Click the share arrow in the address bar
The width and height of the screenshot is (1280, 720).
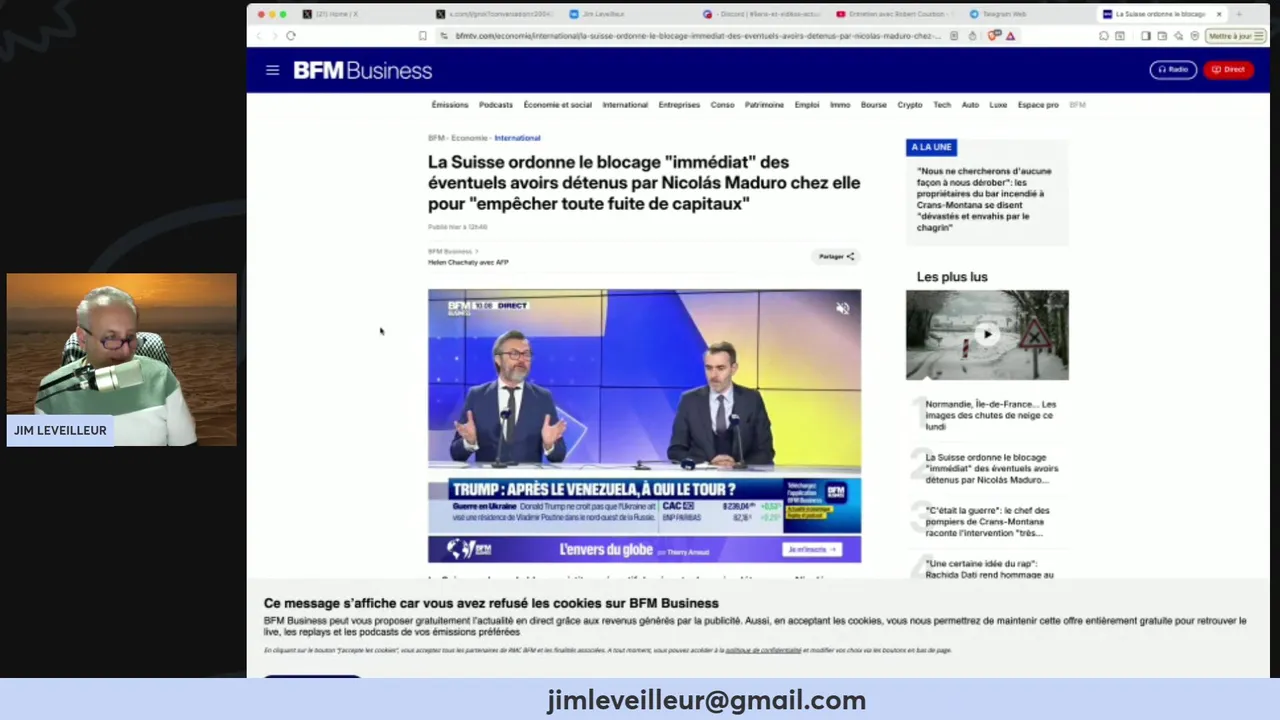pyautogui.click(x=972, y=36)
